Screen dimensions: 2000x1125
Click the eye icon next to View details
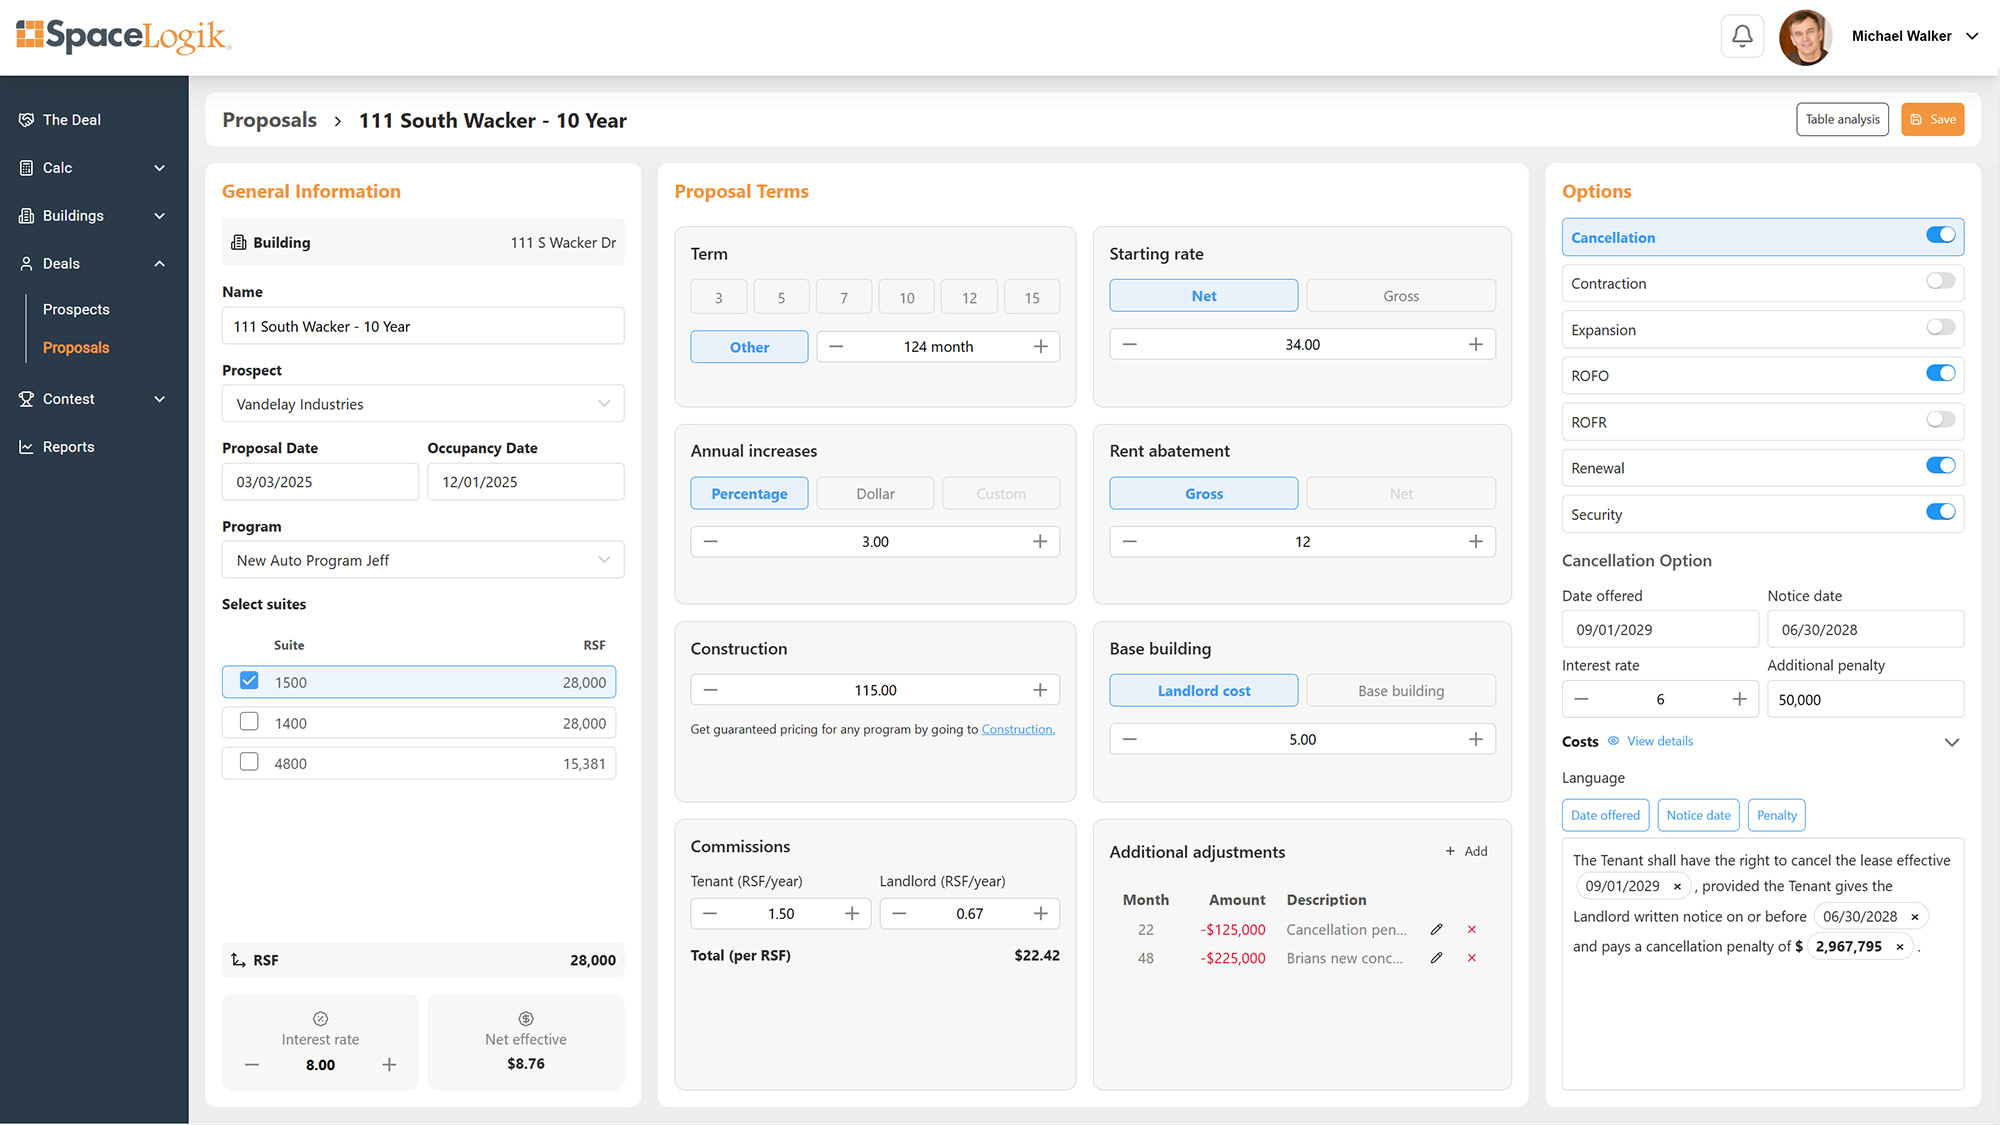[1613, 741]
